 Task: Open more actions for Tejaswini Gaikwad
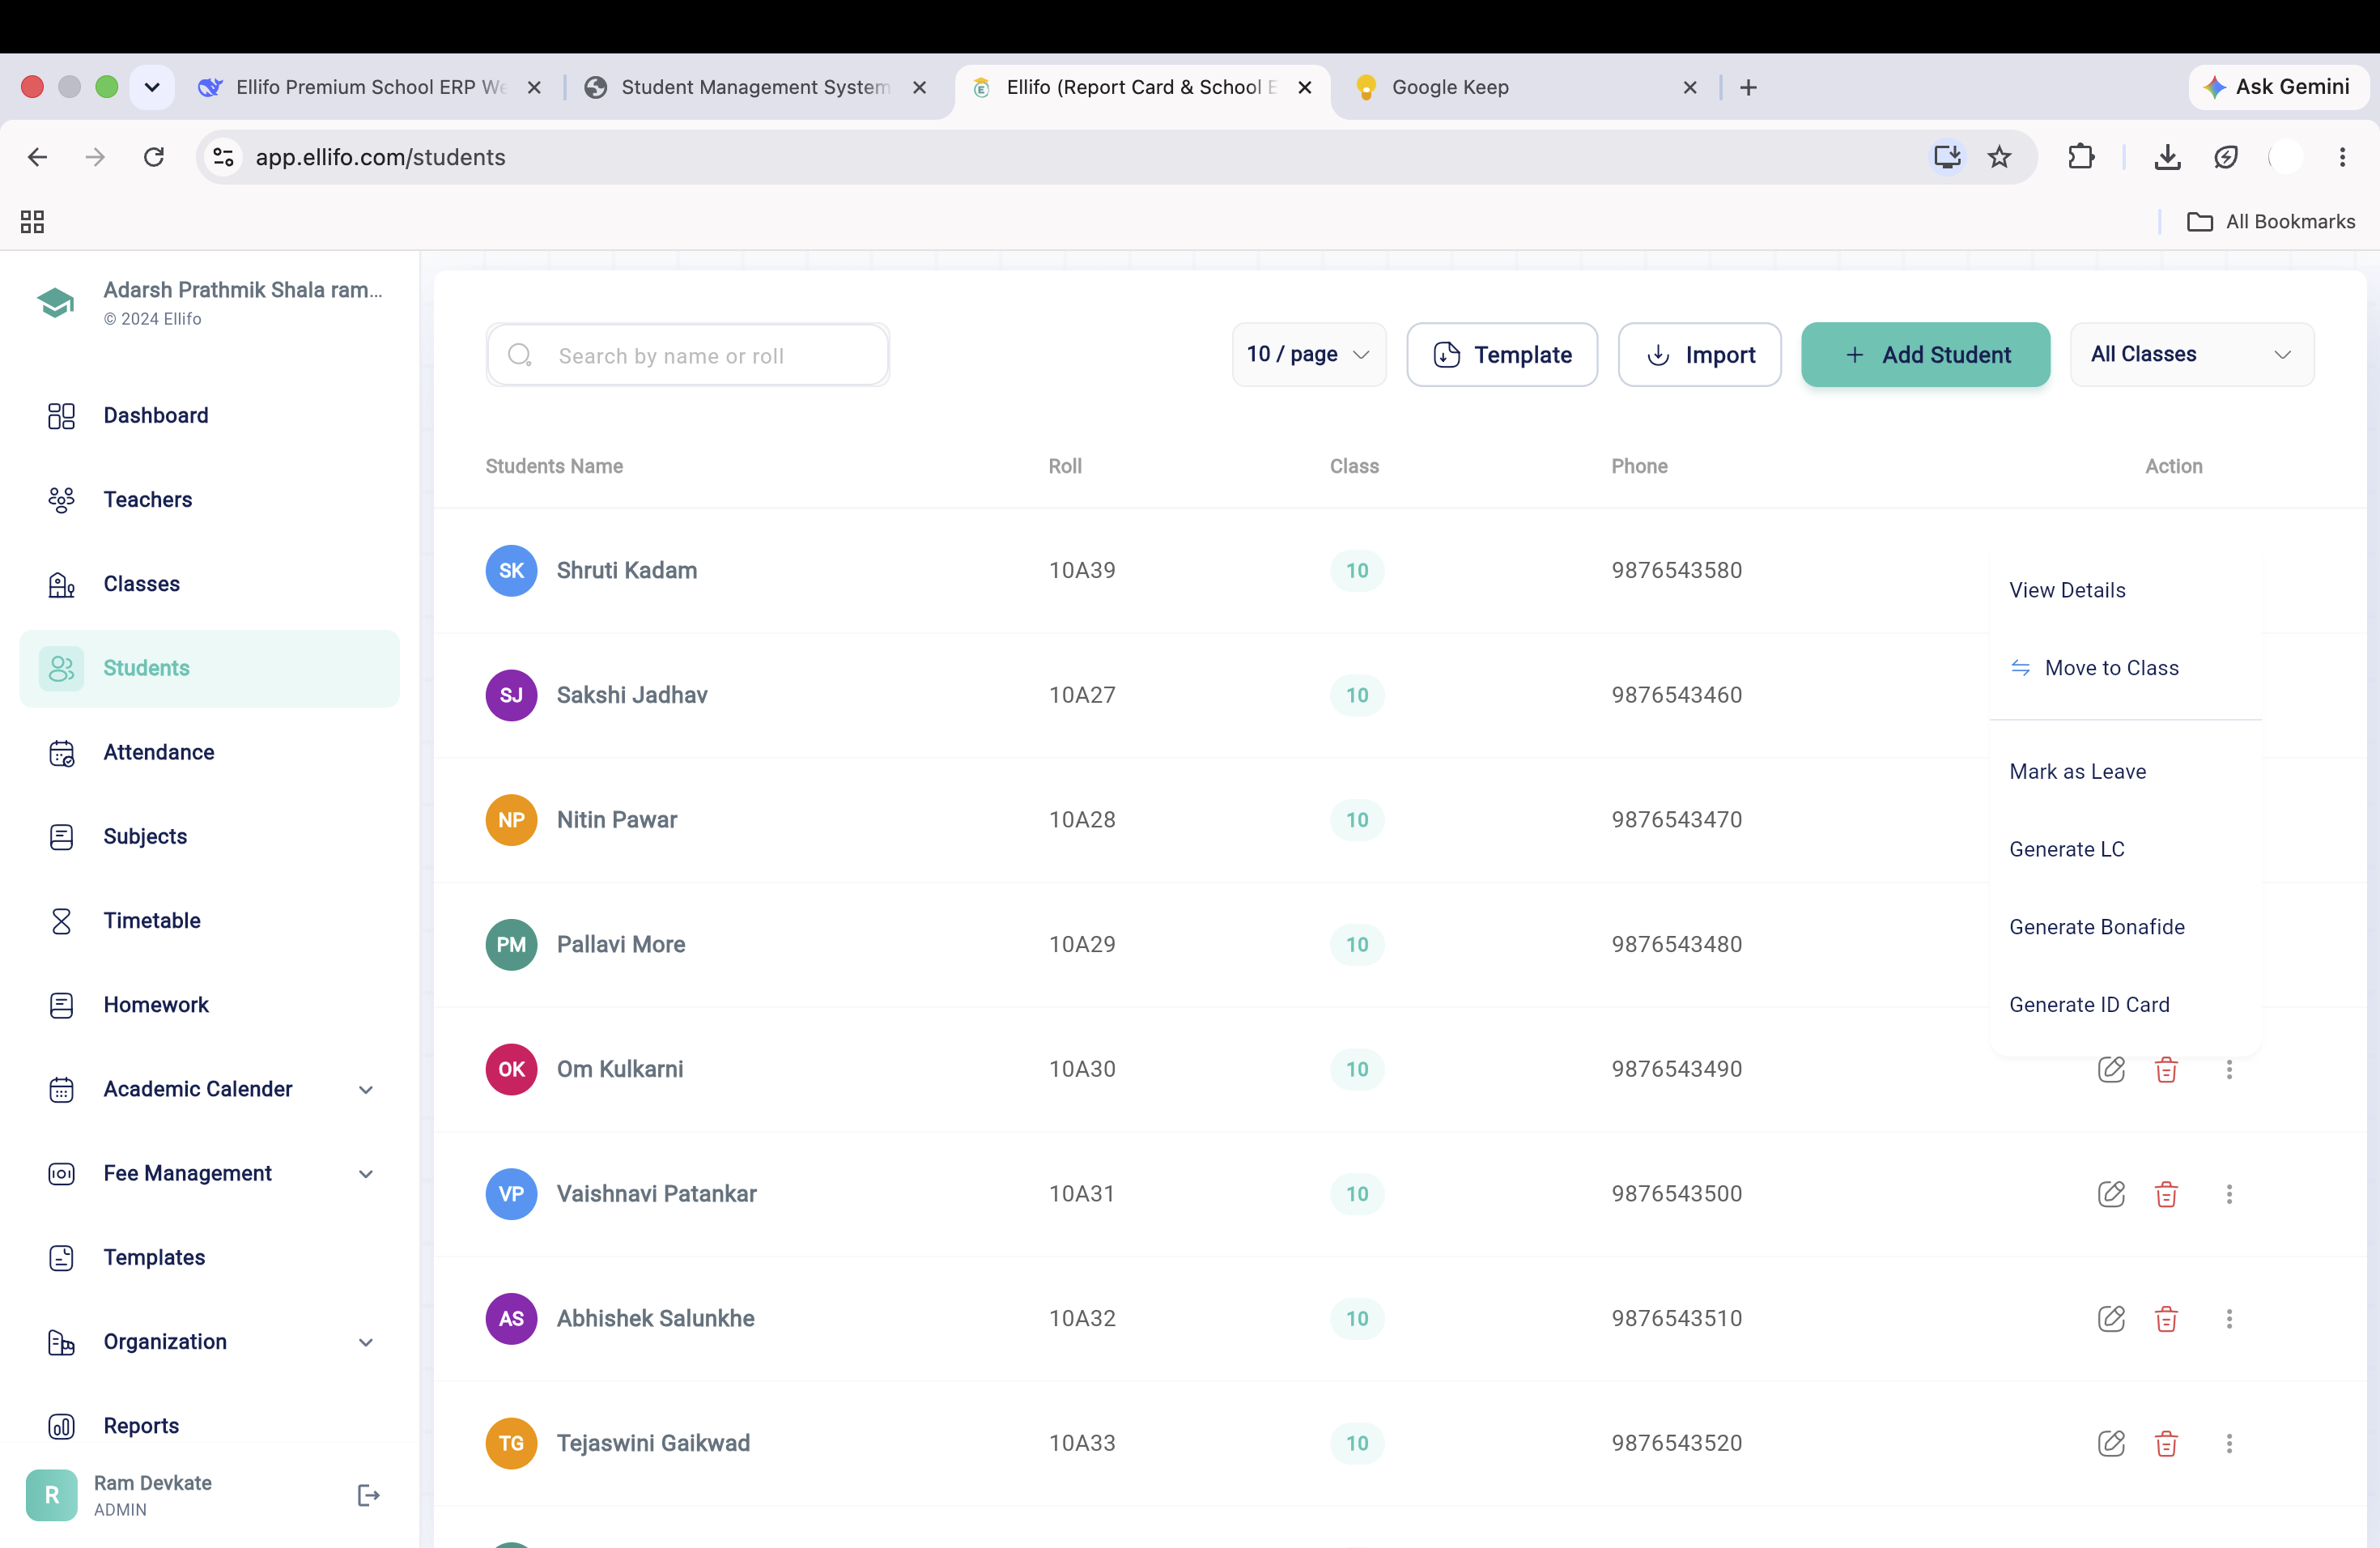[2229, 1443]
